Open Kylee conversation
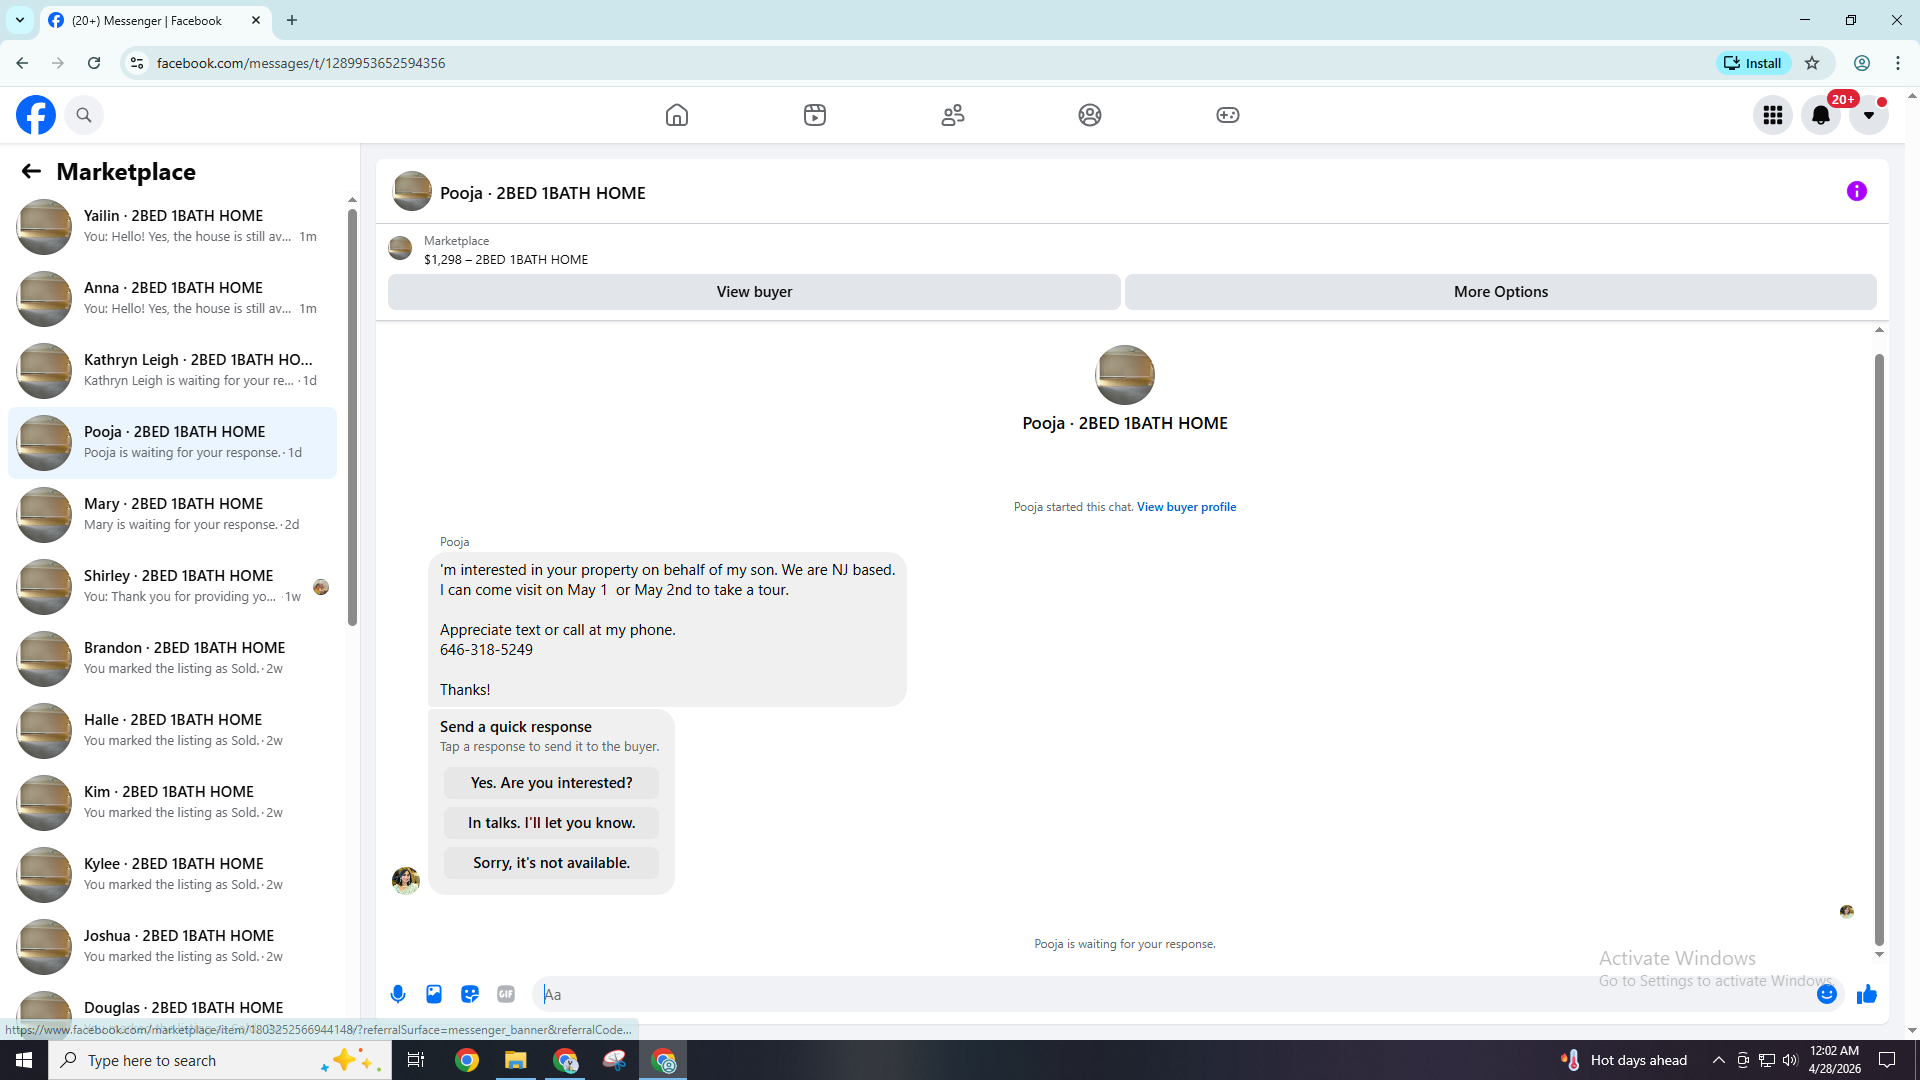Viewport: 1920px width, 1080px height. pos(173,874)
